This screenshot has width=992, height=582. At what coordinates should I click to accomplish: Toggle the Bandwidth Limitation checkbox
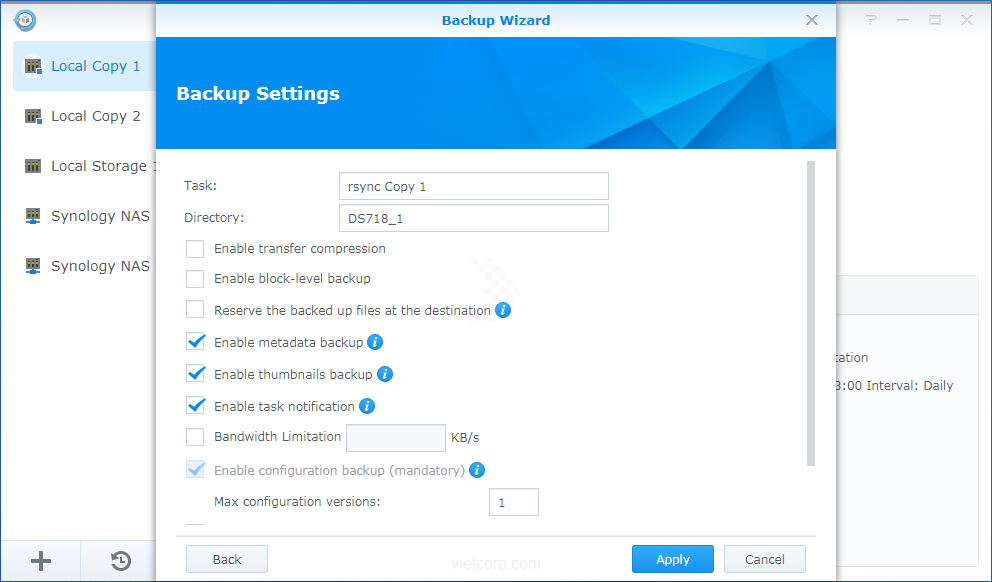pos(195,437)
